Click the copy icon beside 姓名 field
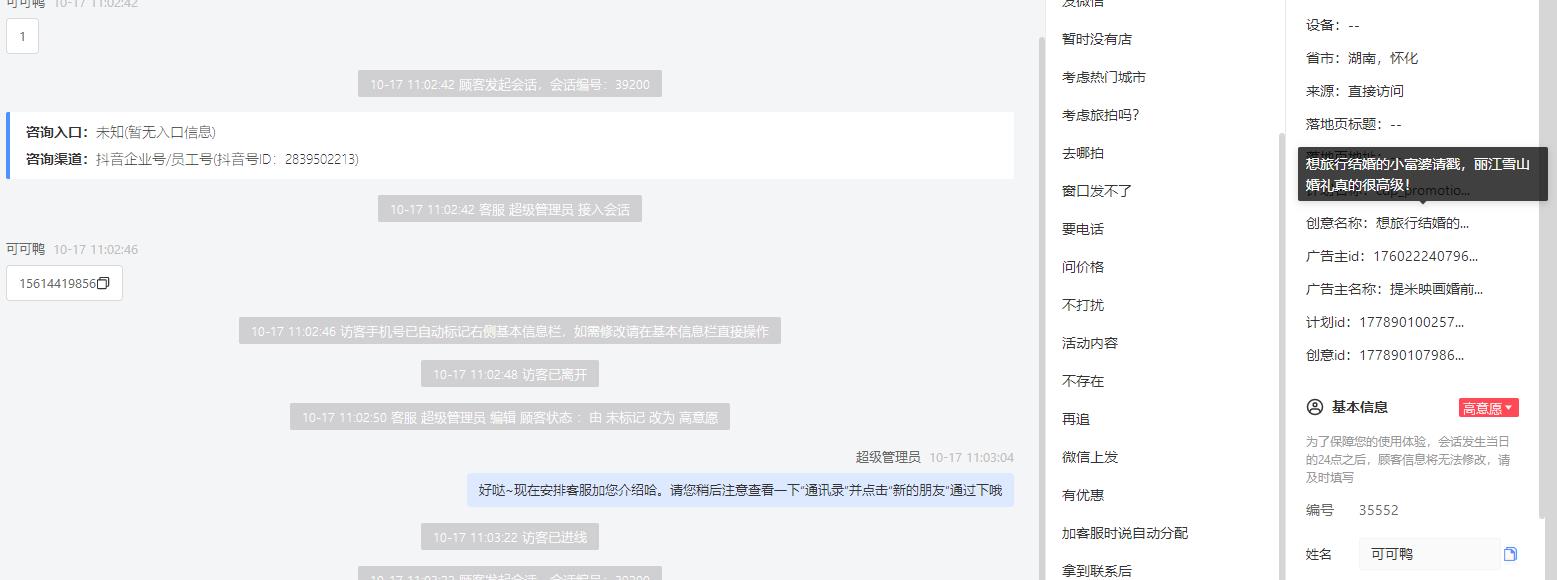This screenshot has width=1557, height=580. click(1510, 554)
